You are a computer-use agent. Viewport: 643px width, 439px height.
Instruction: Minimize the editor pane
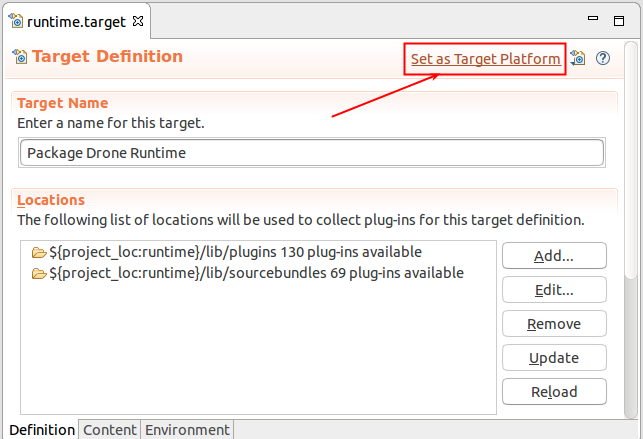pyautogui.click(x=593, y=18)
